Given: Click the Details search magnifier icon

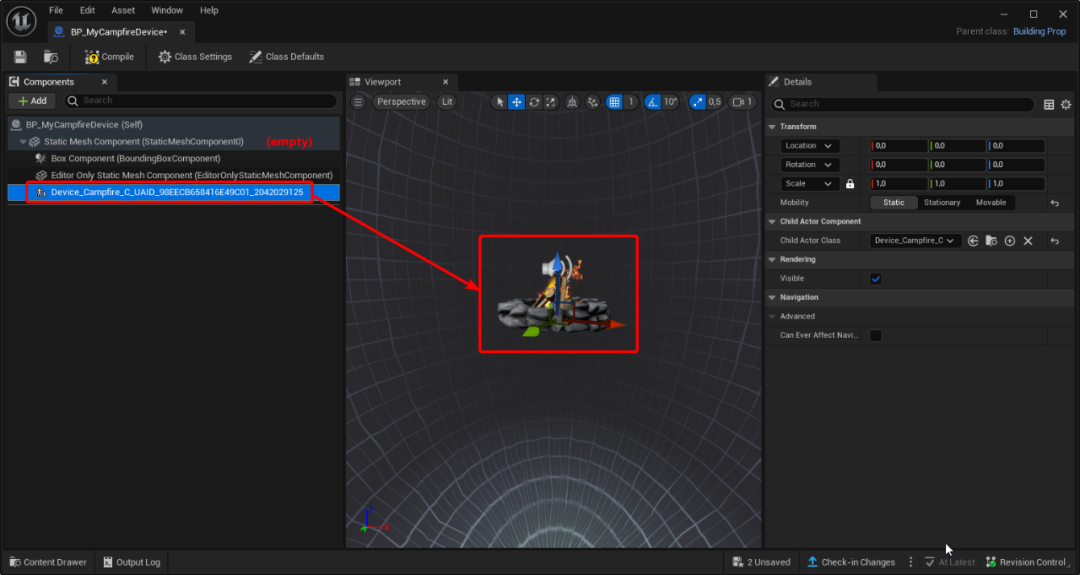Looking at the screenshot, I should [x=779, y=105].
